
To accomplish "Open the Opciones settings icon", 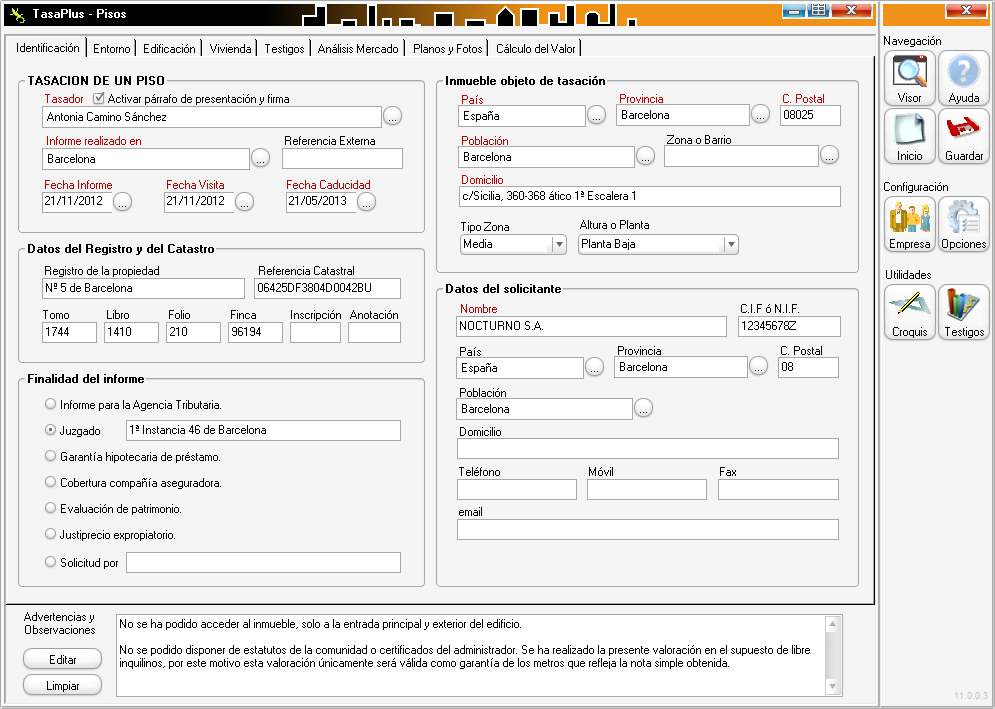I will [963, 224].
